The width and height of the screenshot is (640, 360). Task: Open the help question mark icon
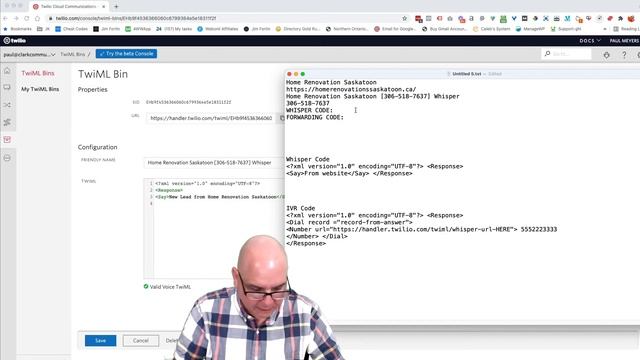(624, 55)
